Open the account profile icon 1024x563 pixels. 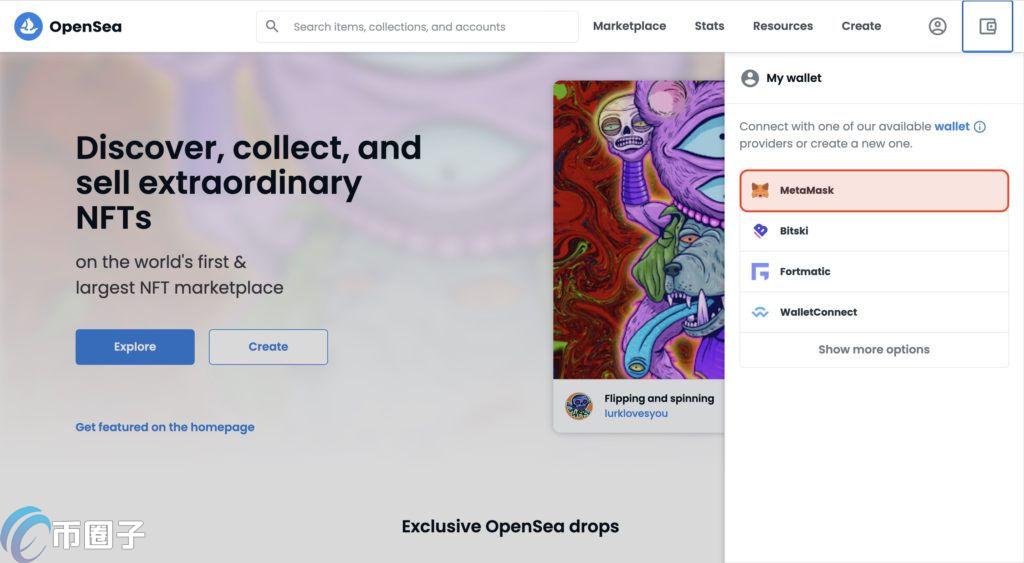pos(937,27)
